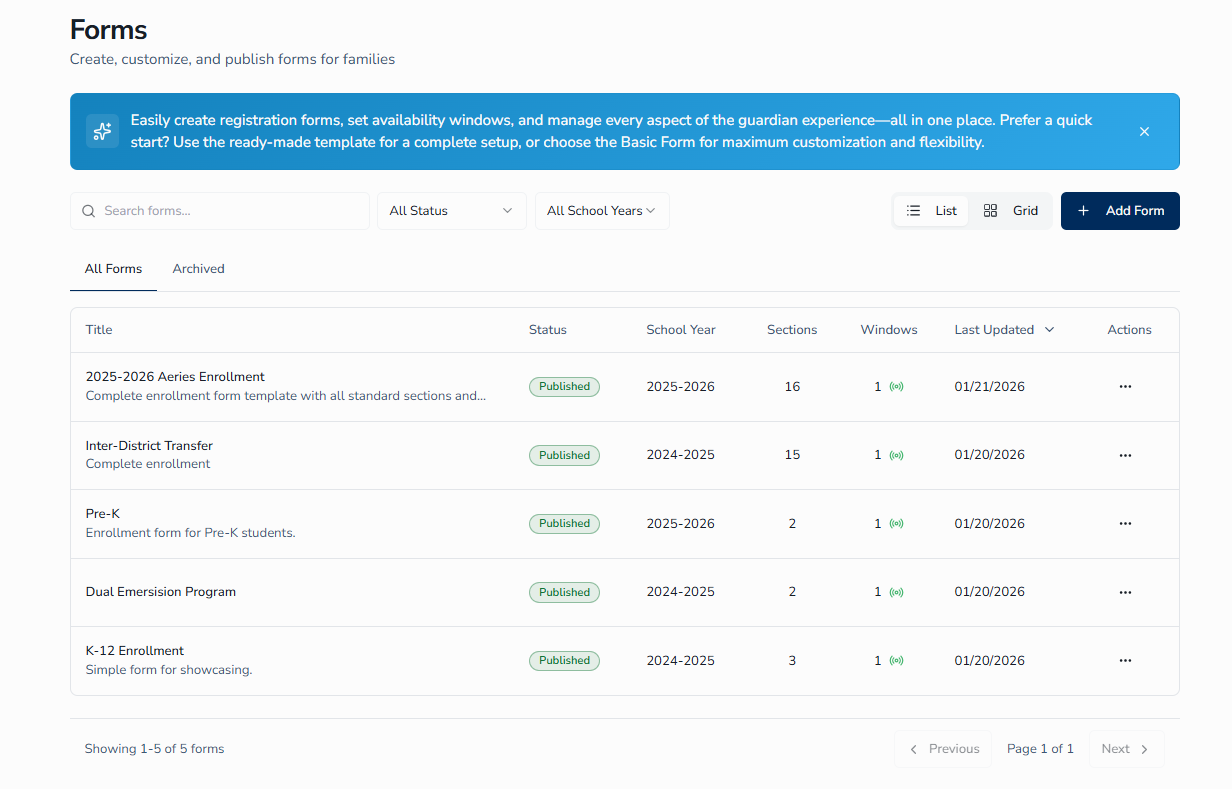Go to Previous page

tap(943, 749)
